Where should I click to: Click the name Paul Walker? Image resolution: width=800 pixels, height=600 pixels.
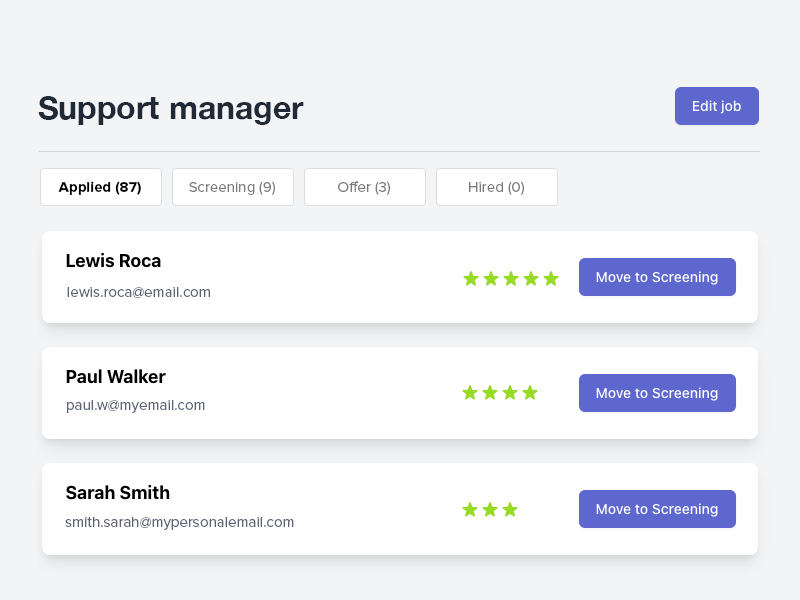(x=114, y=377)
